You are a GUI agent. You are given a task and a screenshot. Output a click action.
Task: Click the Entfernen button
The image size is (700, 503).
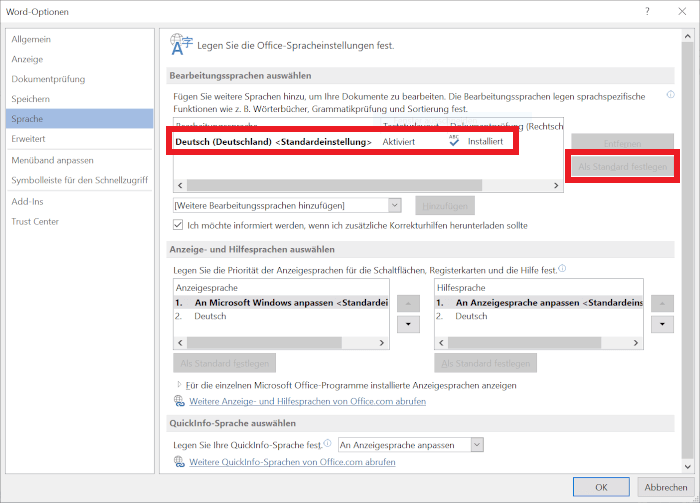[x=622, y=143]
